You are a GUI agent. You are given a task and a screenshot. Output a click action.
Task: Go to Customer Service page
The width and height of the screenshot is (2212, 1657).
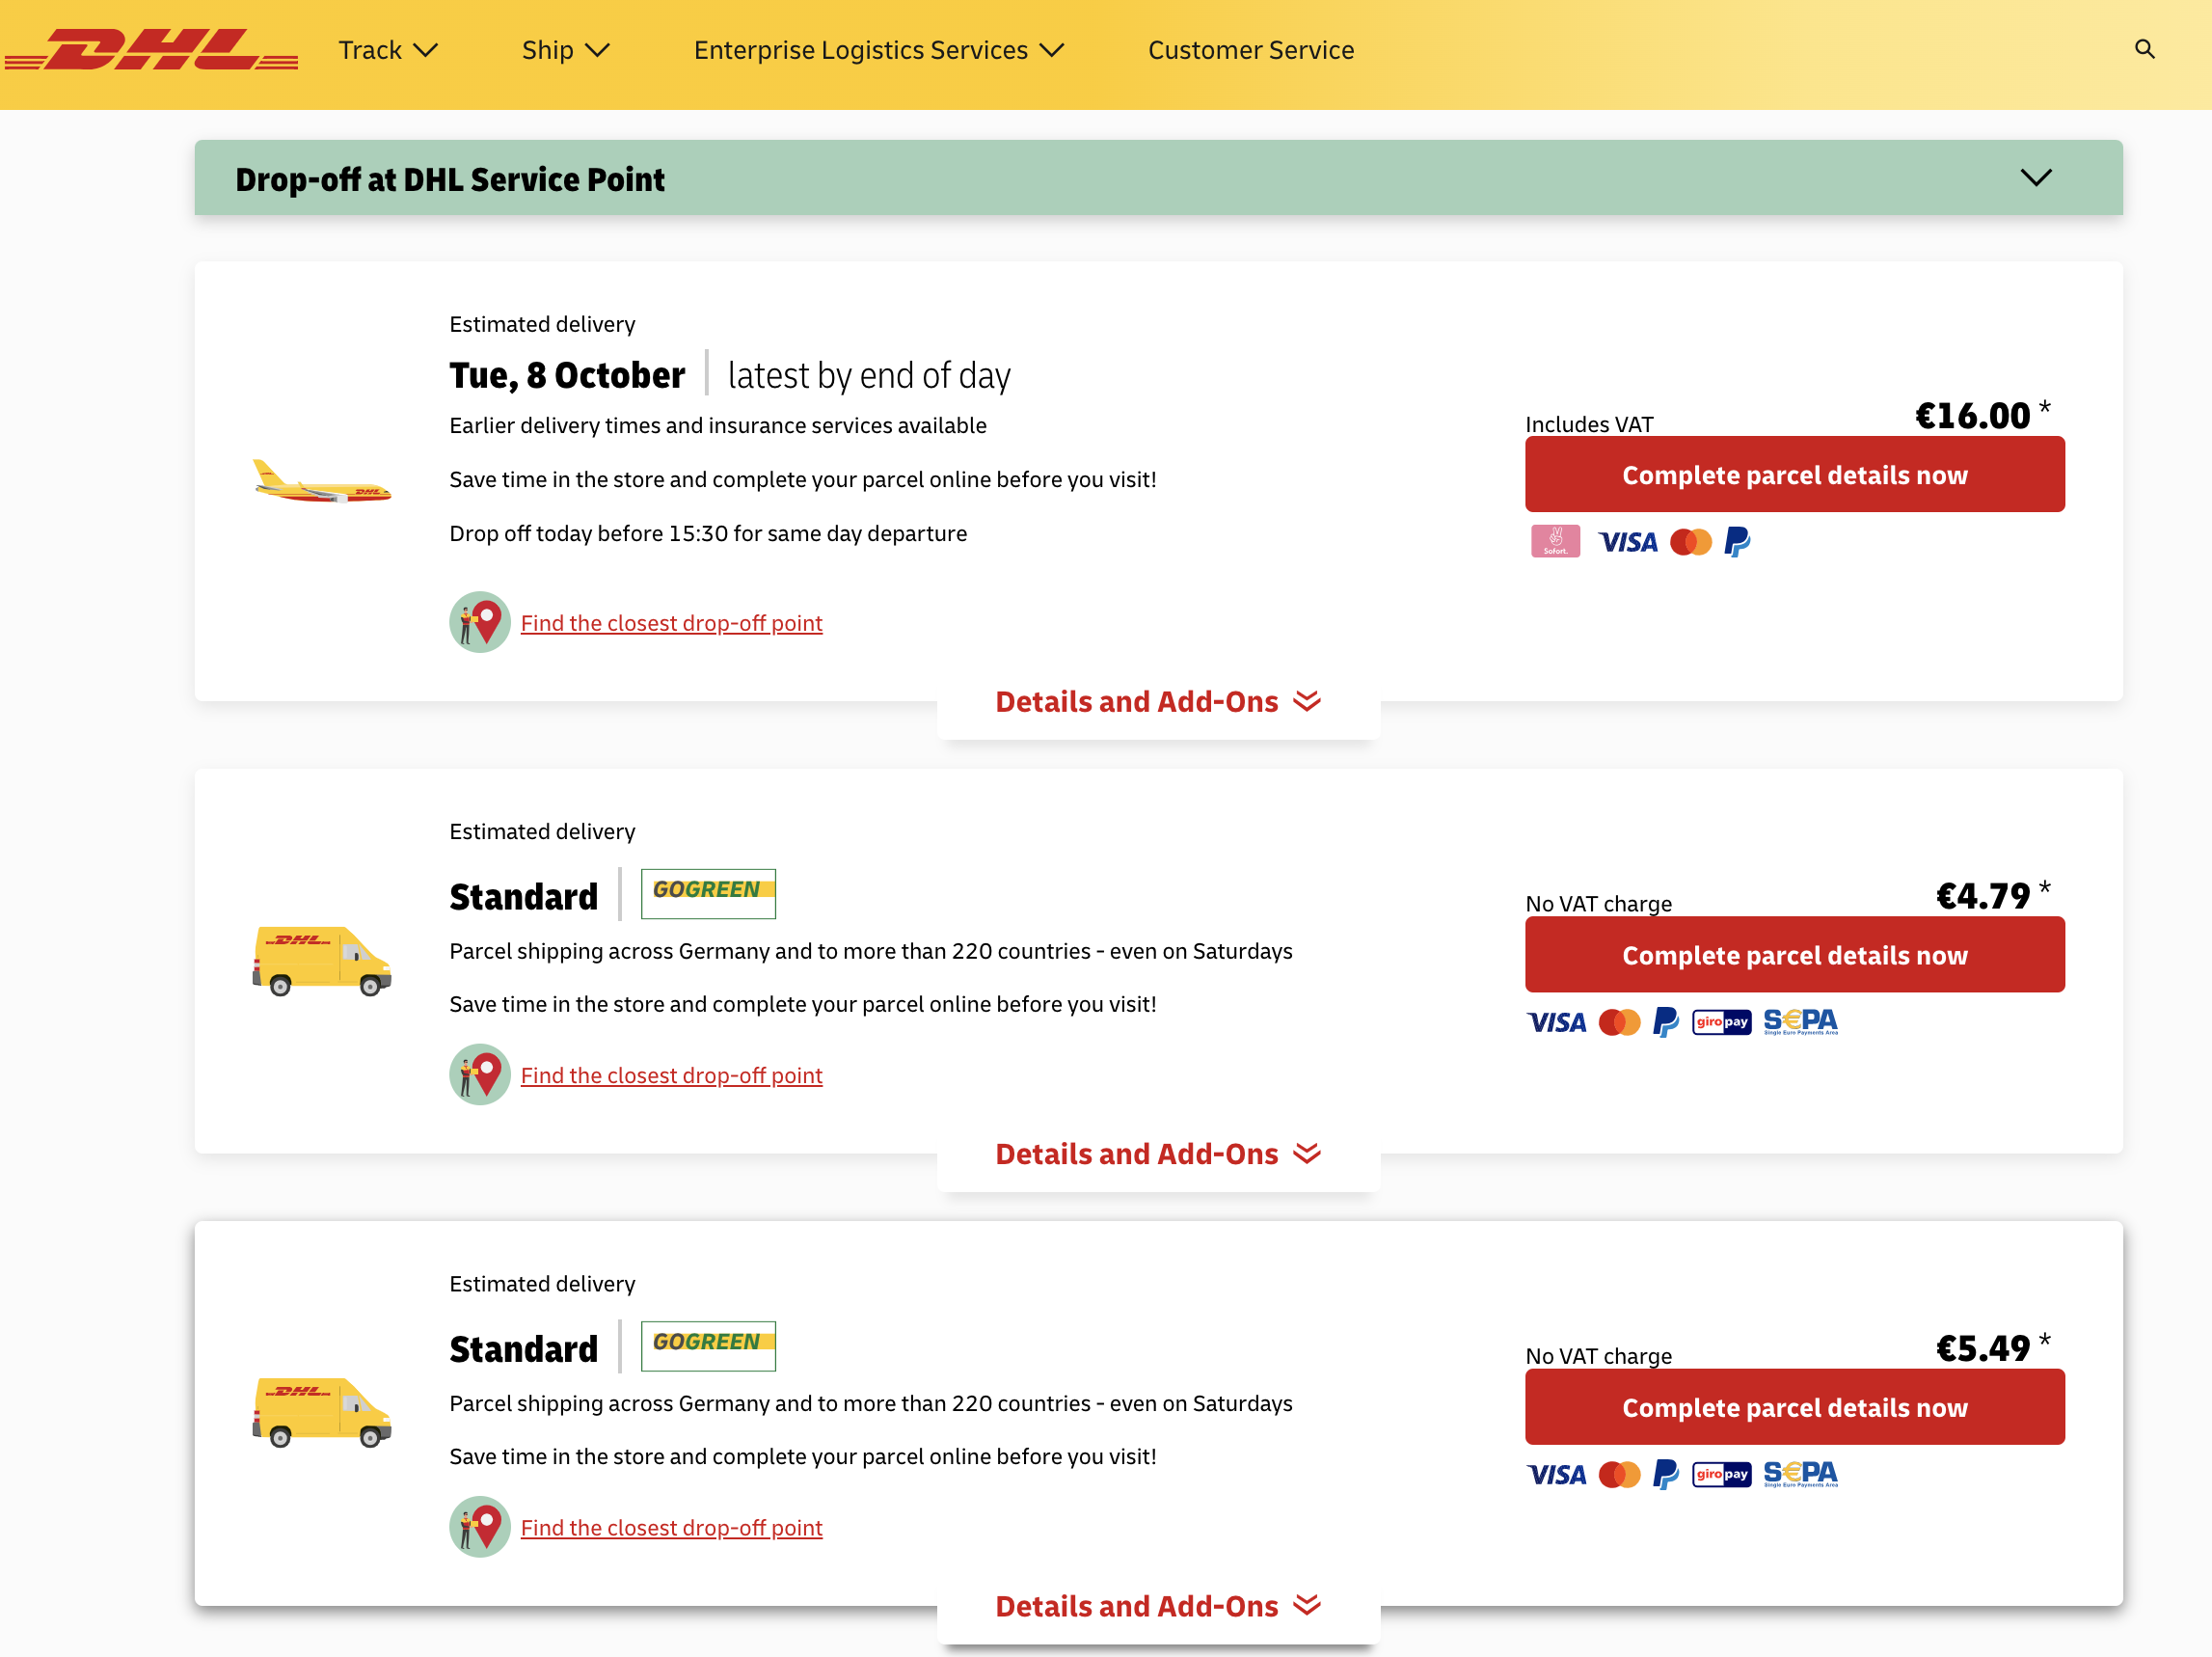tap(1251, 50)
